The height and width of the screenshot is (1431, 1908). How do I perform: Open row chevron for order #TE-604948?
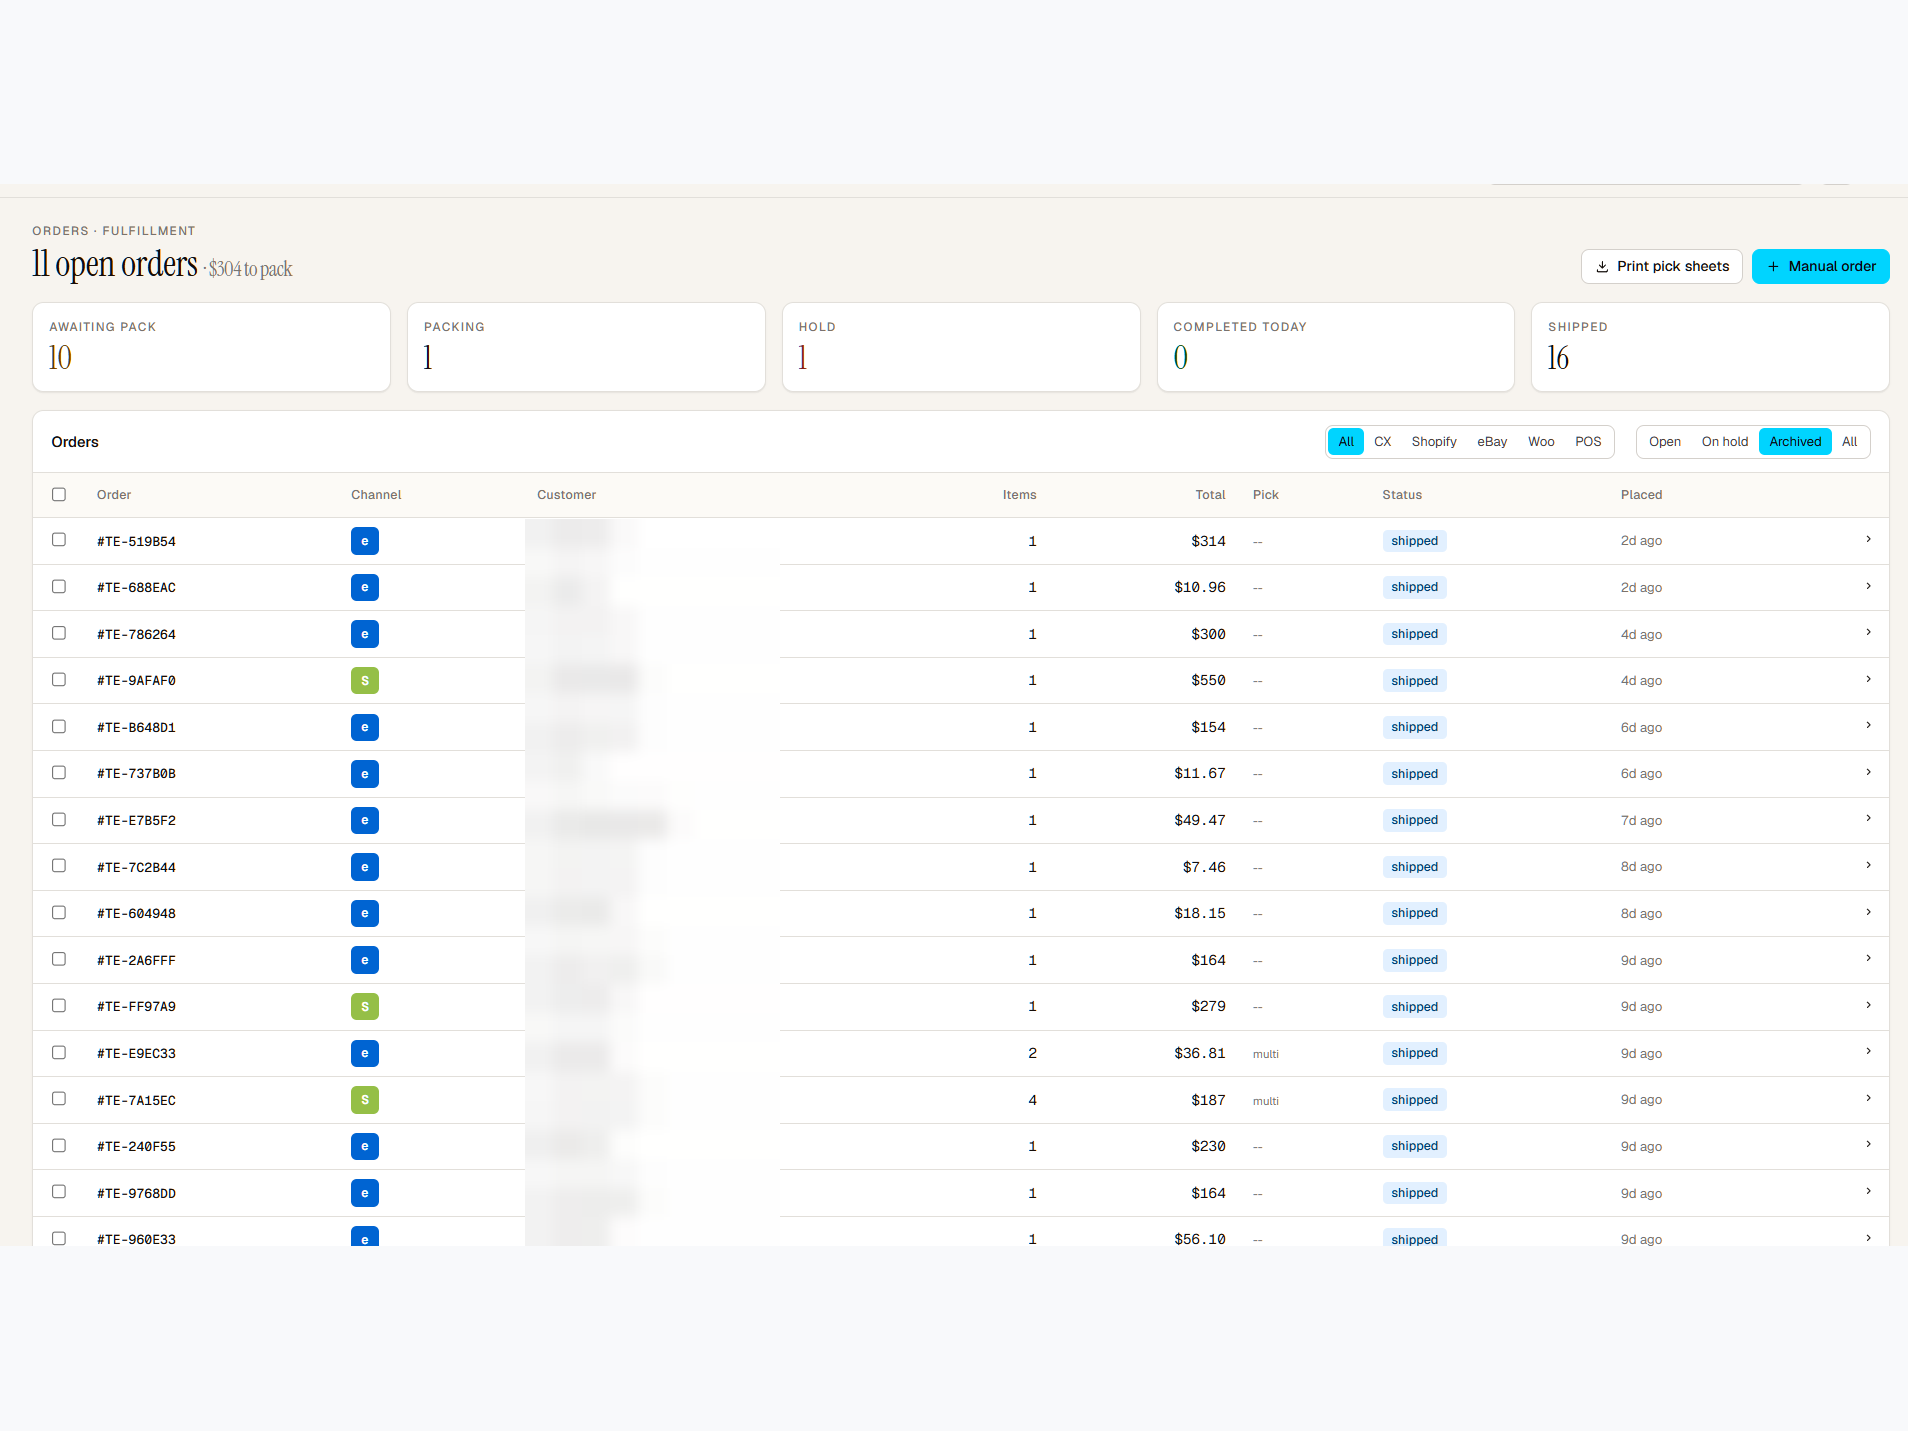[x=1868, y=912]
